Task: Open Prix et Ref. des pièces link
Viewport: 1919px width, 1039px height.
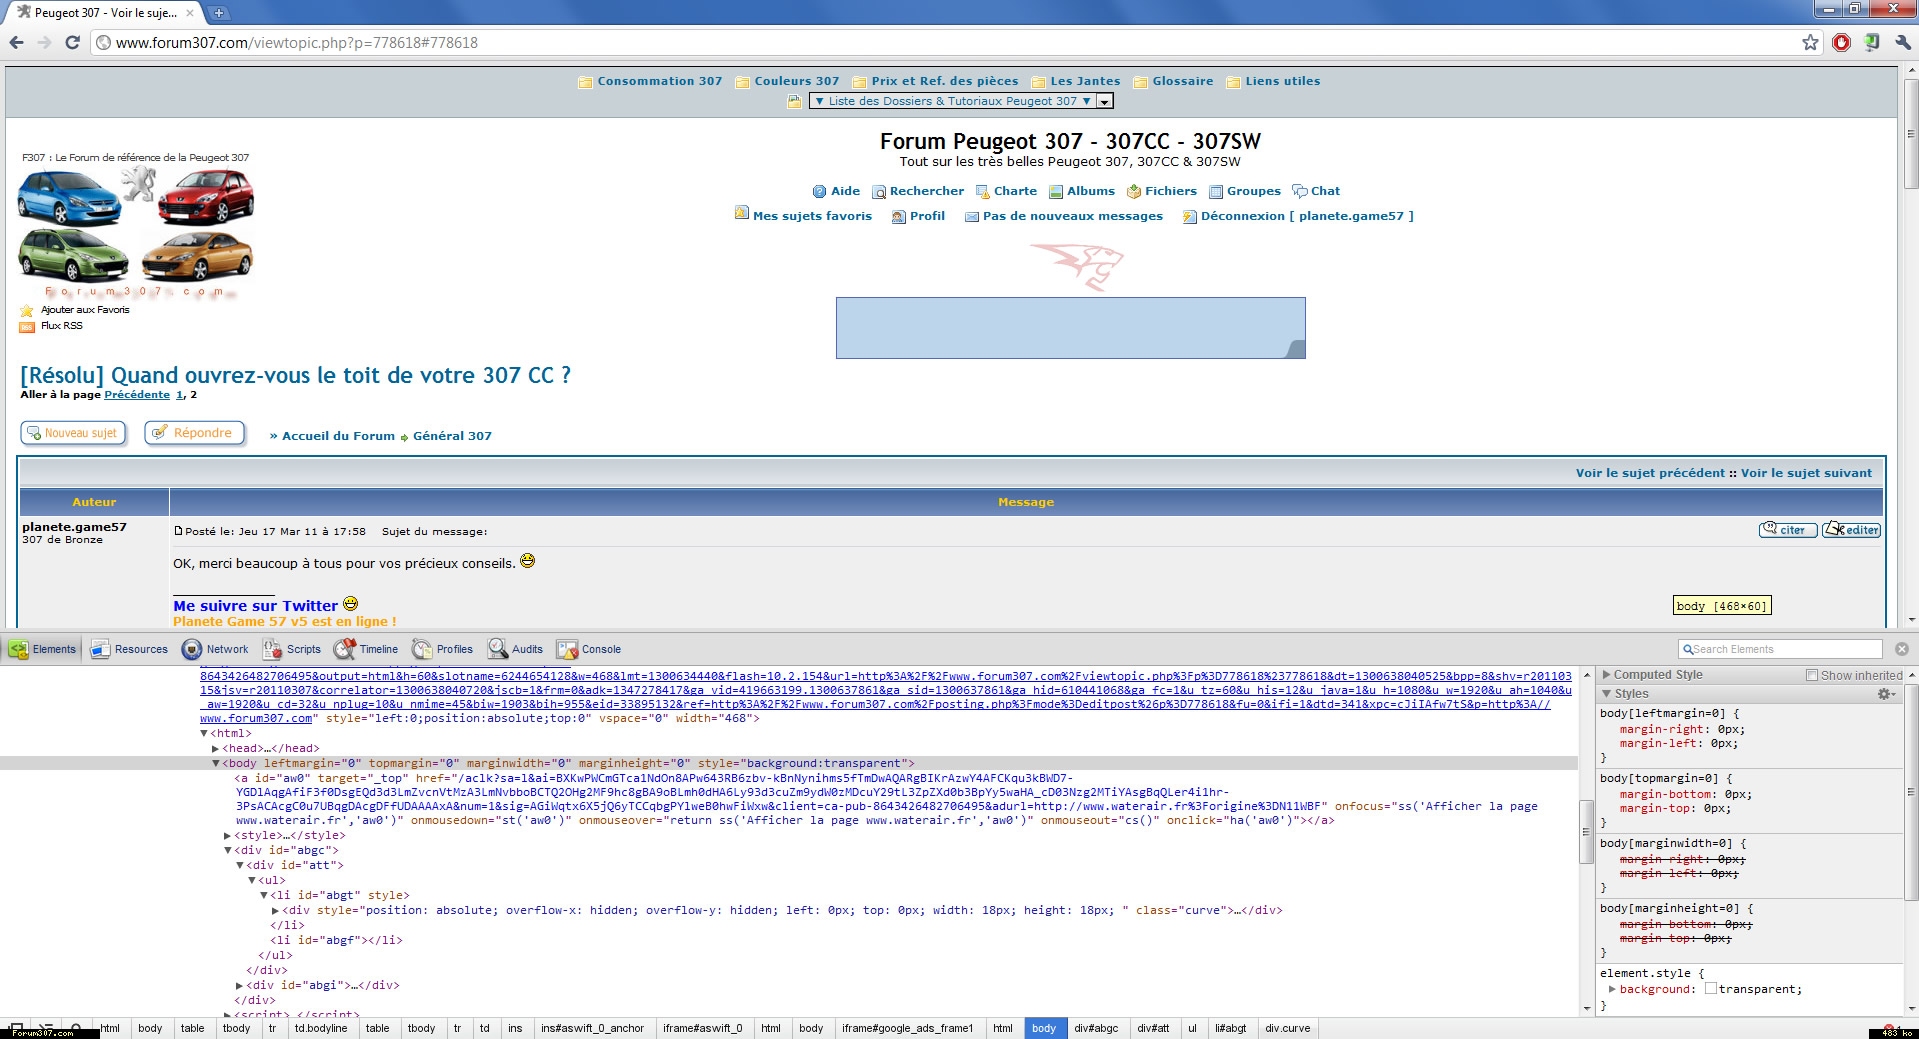Action: pos(945,81)
